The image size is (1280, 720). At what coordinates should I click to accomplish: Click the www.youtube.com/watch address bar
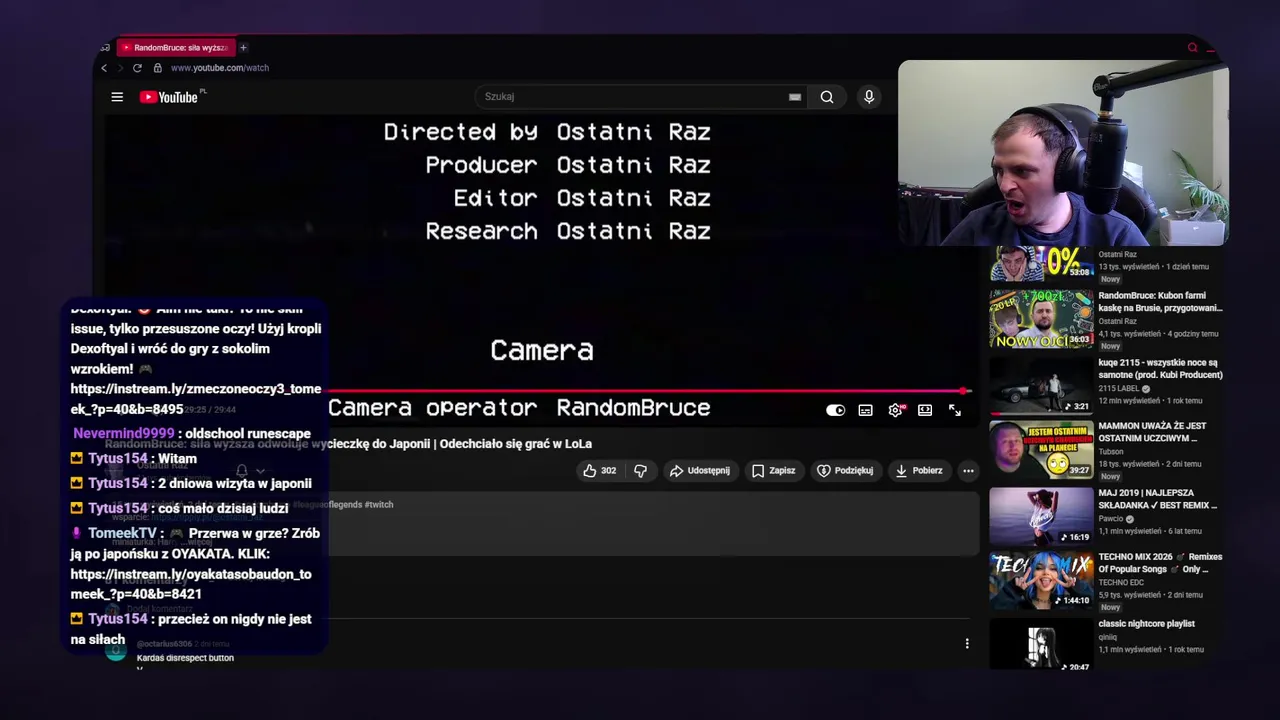coord(220,68)
